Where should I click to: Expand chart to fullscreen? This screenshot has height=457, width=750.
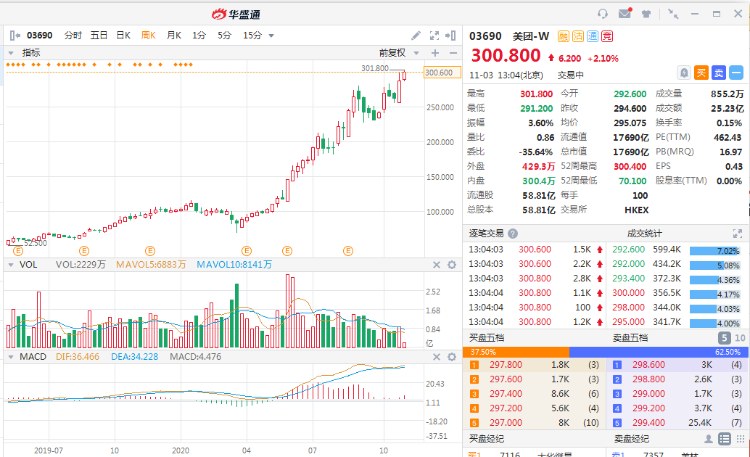434,35
